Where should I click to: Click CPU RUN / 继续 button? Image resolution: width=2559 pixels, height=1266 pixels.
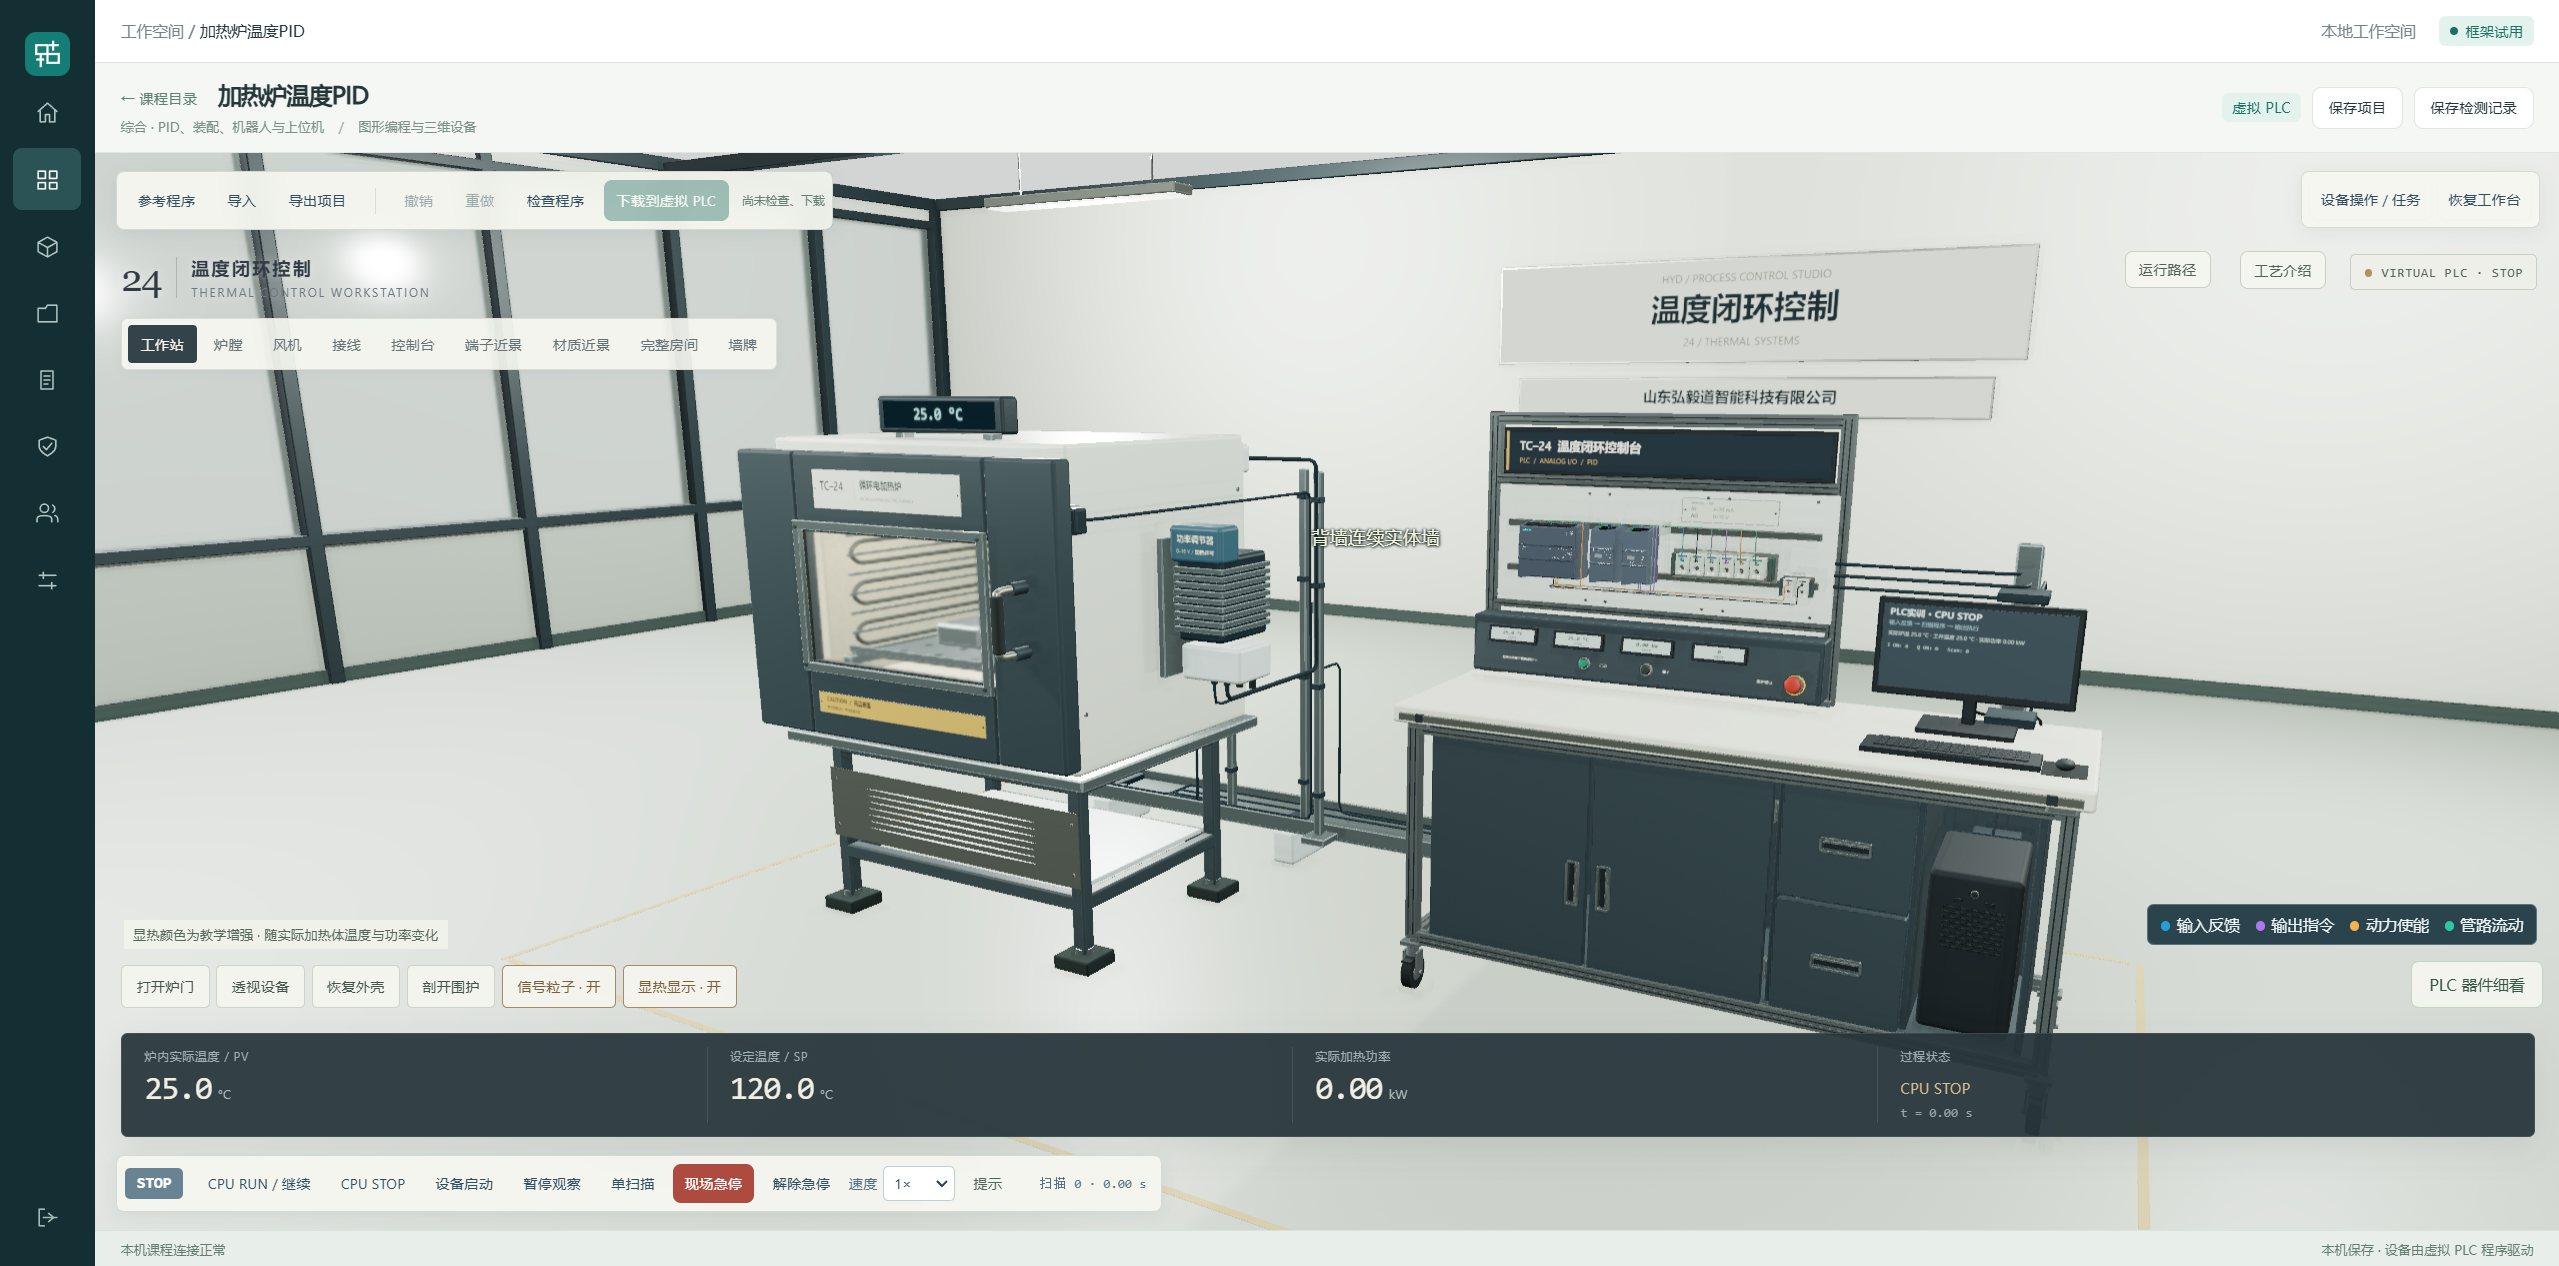pos(259,1184)
